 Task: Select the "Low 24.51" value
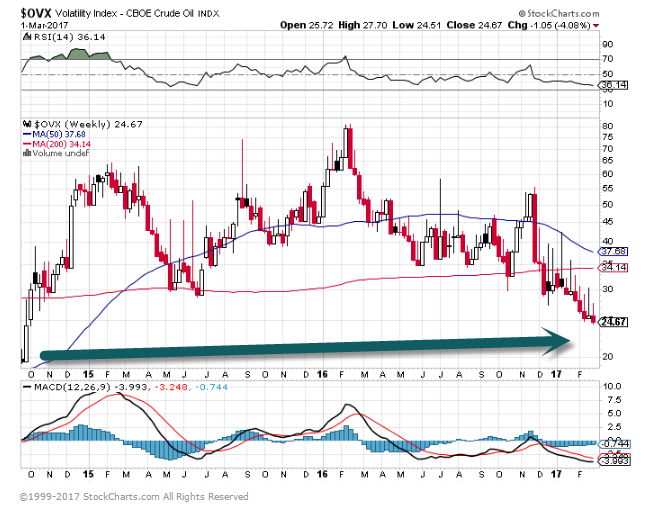(417, 25)
